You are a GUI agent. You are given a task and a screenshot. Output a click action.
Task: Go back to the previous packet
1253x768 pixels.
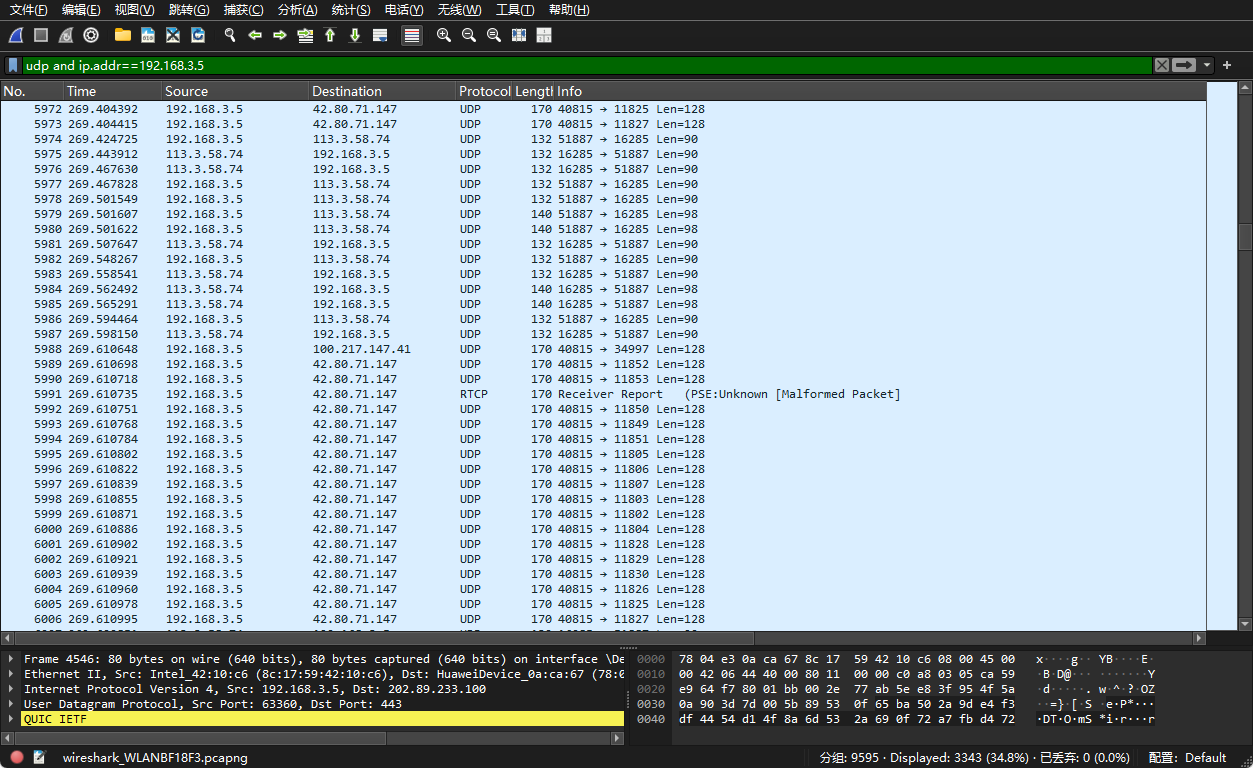click(255, 35)
